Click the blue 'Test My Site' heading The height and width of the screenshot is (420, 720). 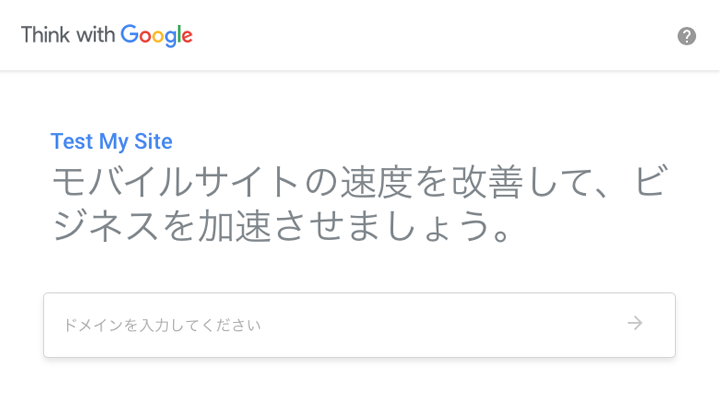112,141
